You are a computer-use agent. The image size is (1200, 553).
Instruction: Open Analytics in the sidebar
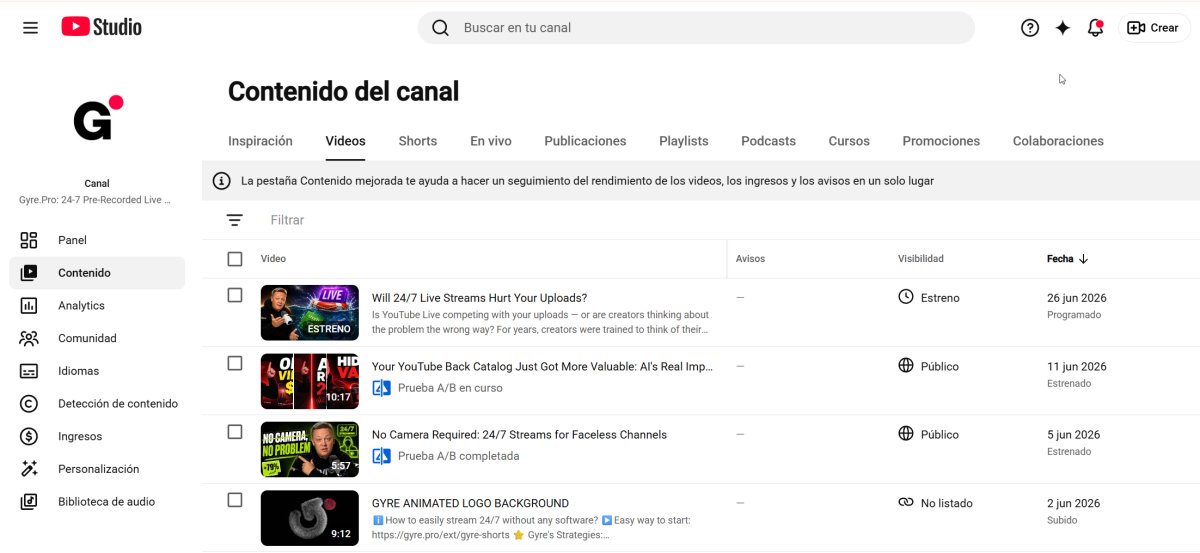(x=97, y=306)
